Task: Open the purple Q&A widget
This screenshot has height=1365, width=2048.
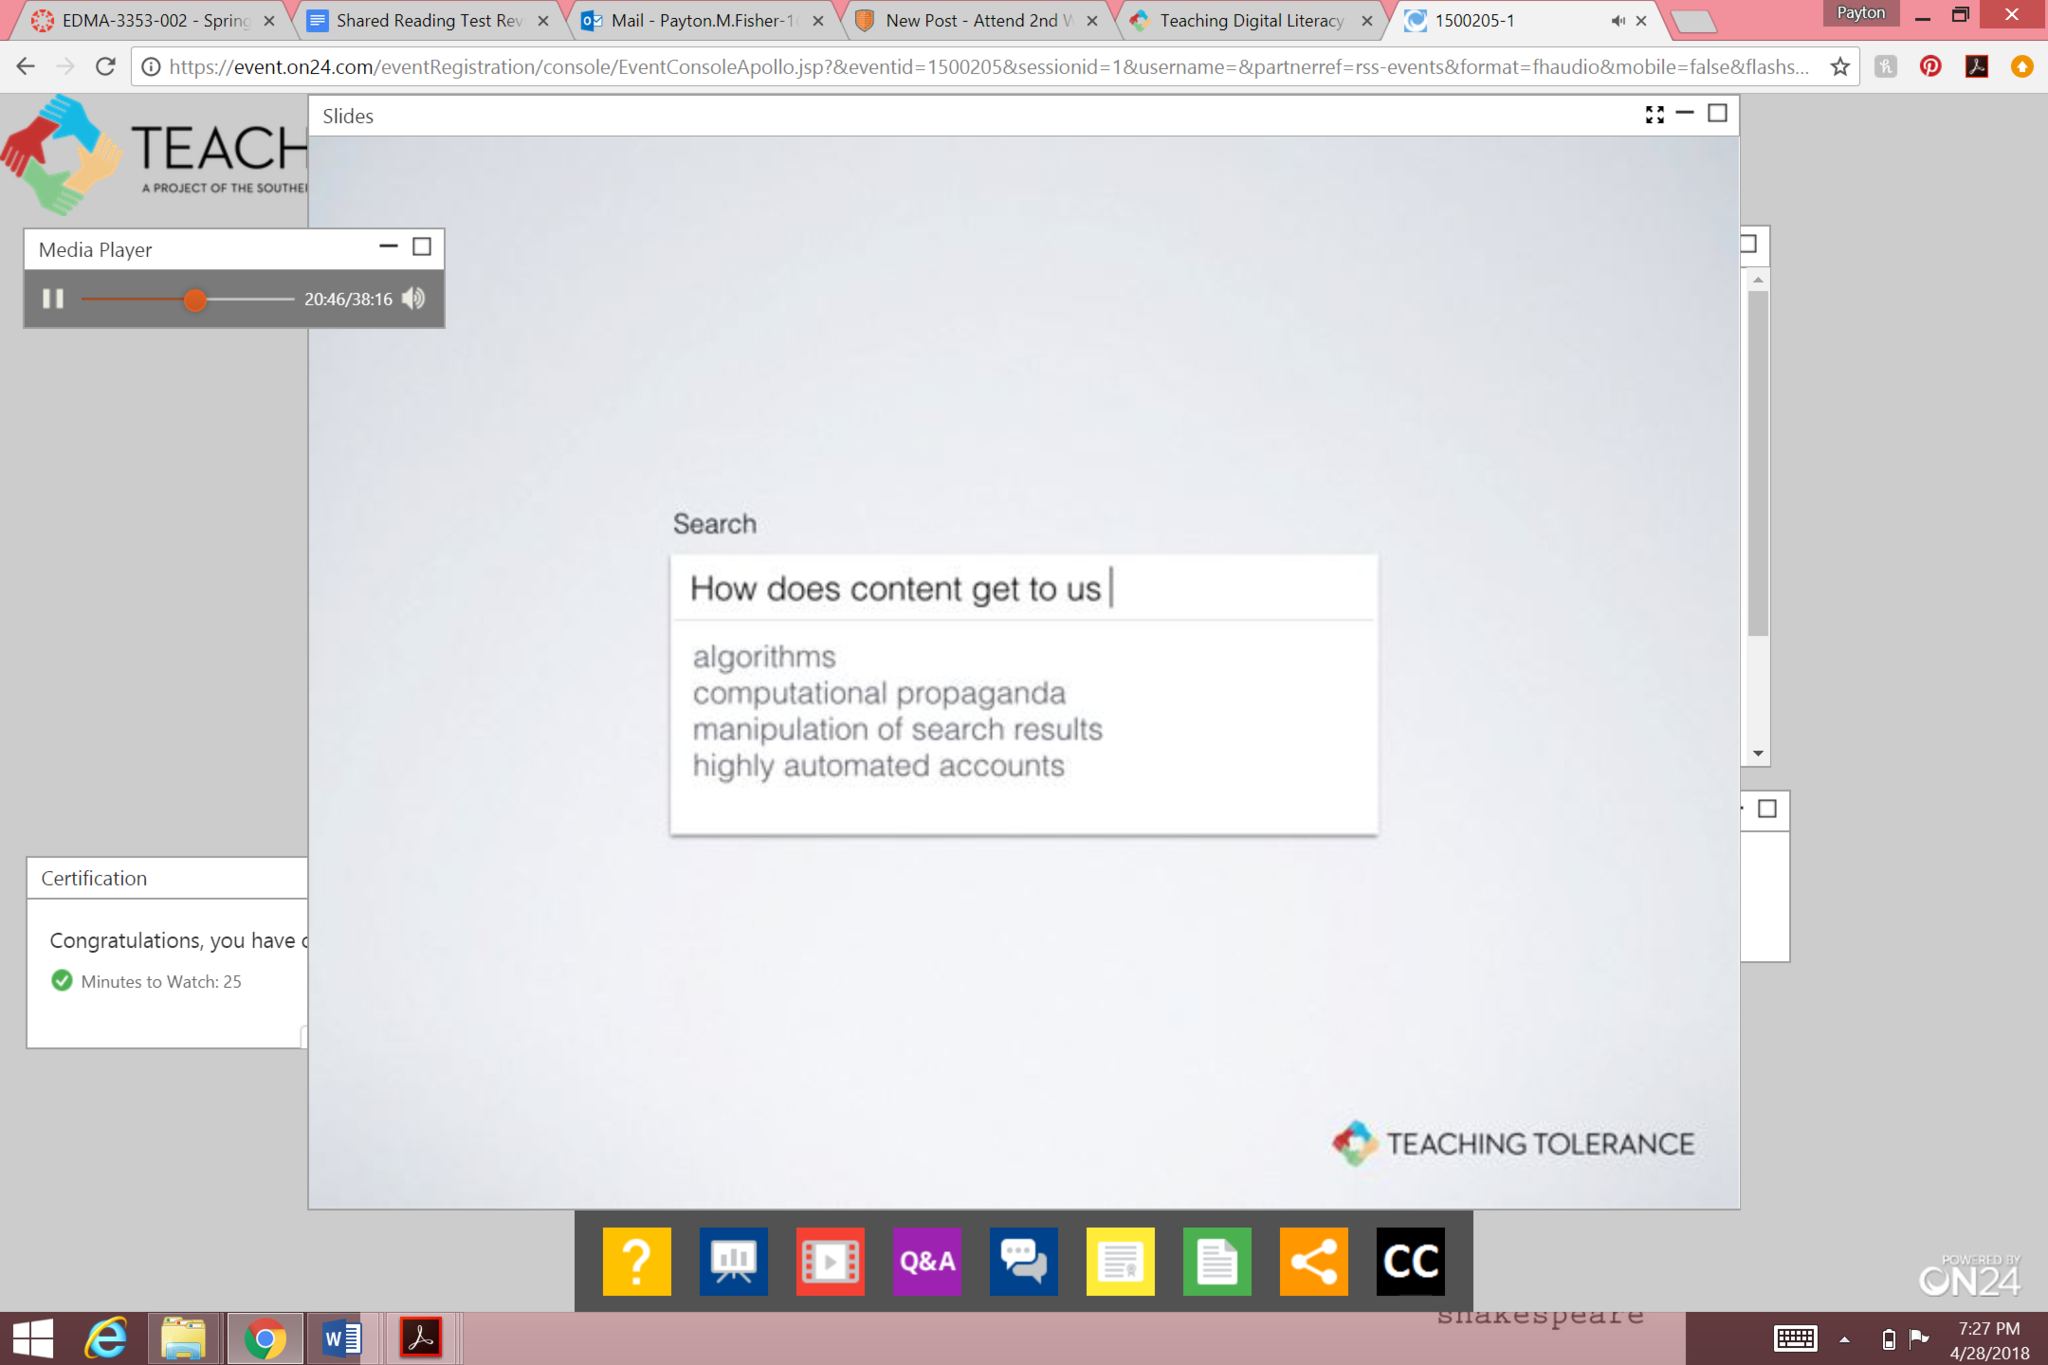Action: (x=927, y=1261)
